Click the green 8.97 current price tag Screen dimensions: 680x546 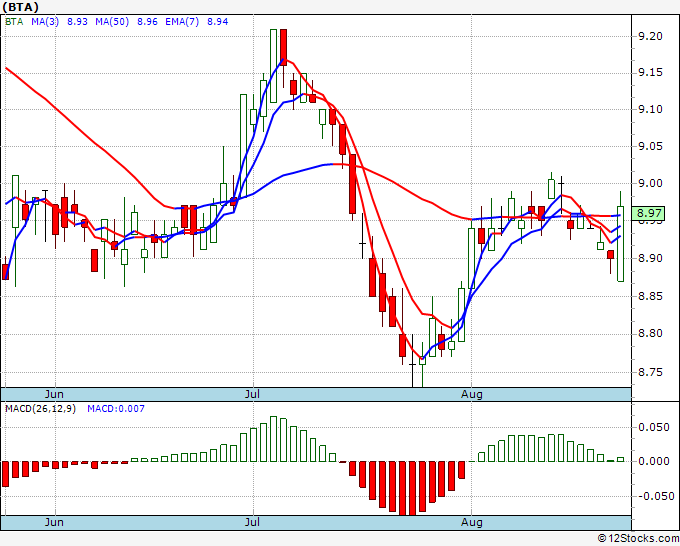[x=649, y=213]
